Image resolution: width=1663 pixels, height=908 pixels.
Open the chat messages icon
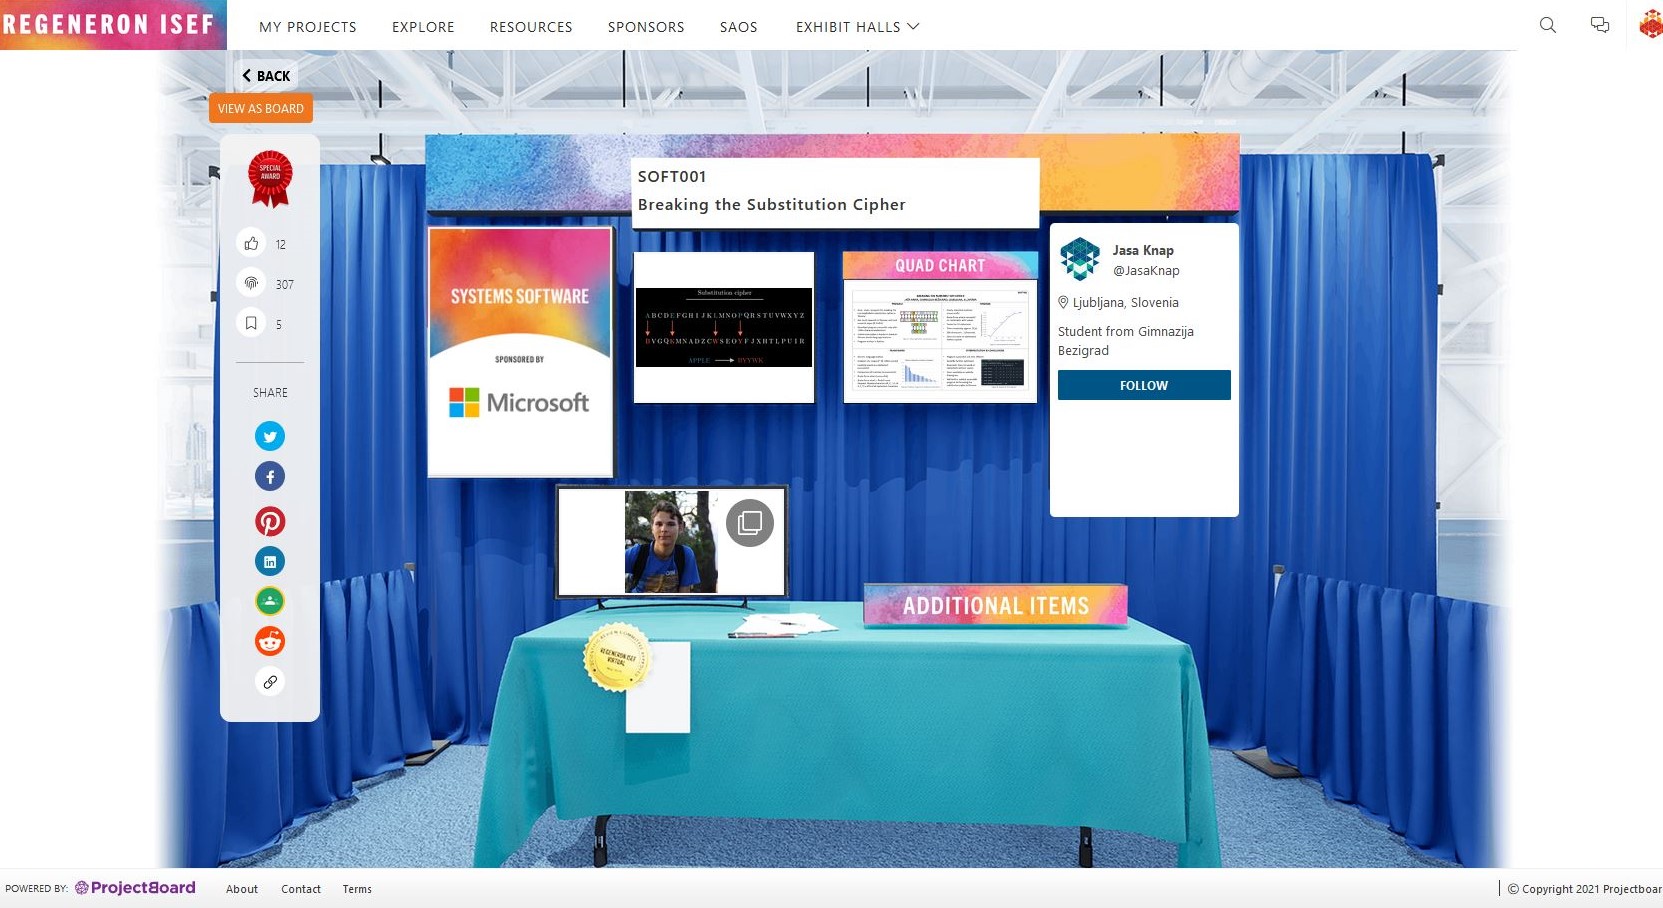click(1600, 26)
